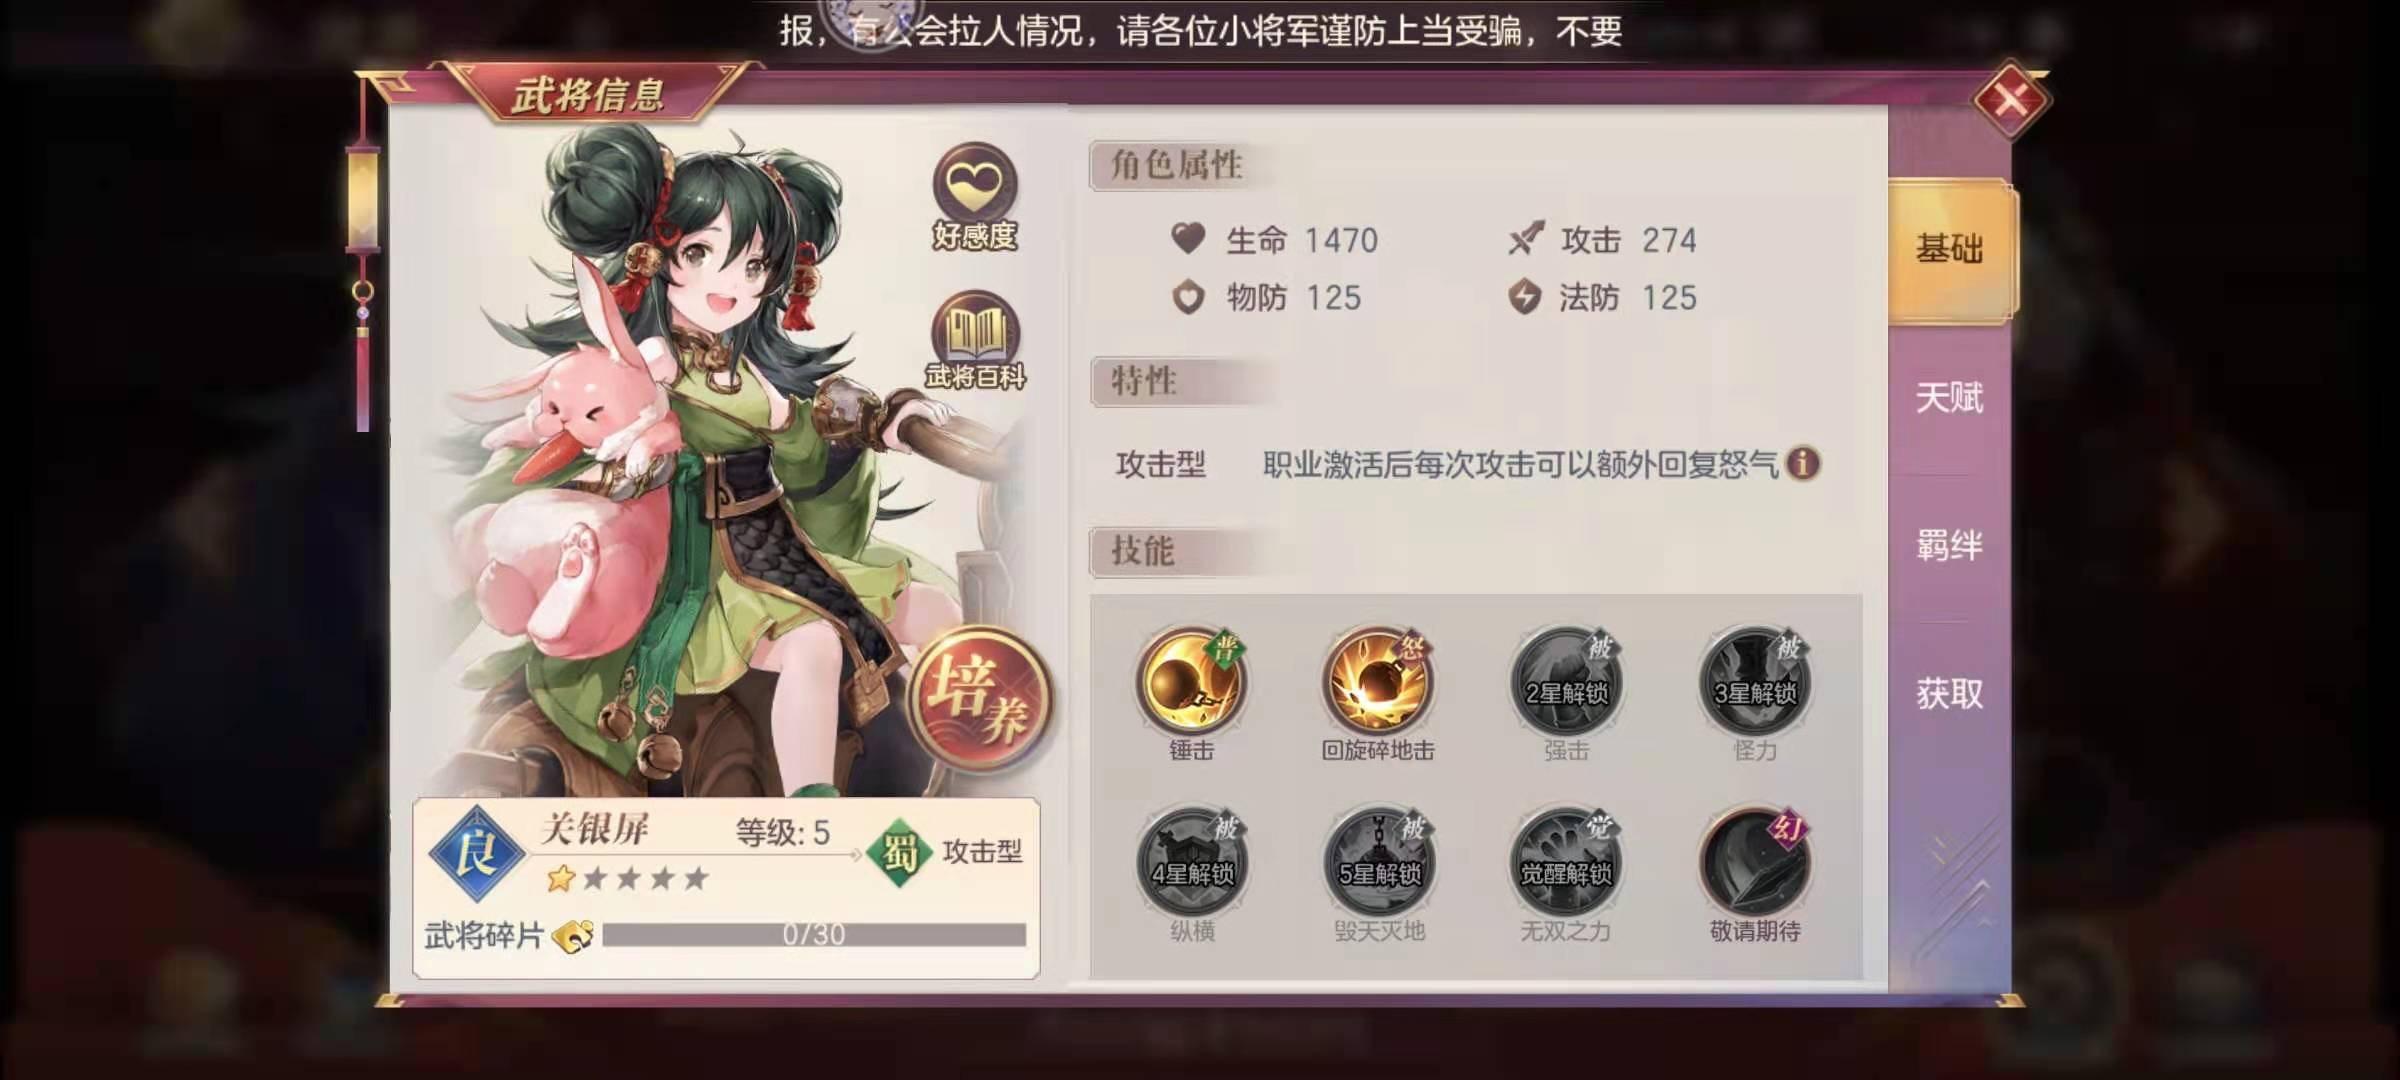Open the 羁绊 tab
2400x1080 pixels.
(x=1950, y=546)
